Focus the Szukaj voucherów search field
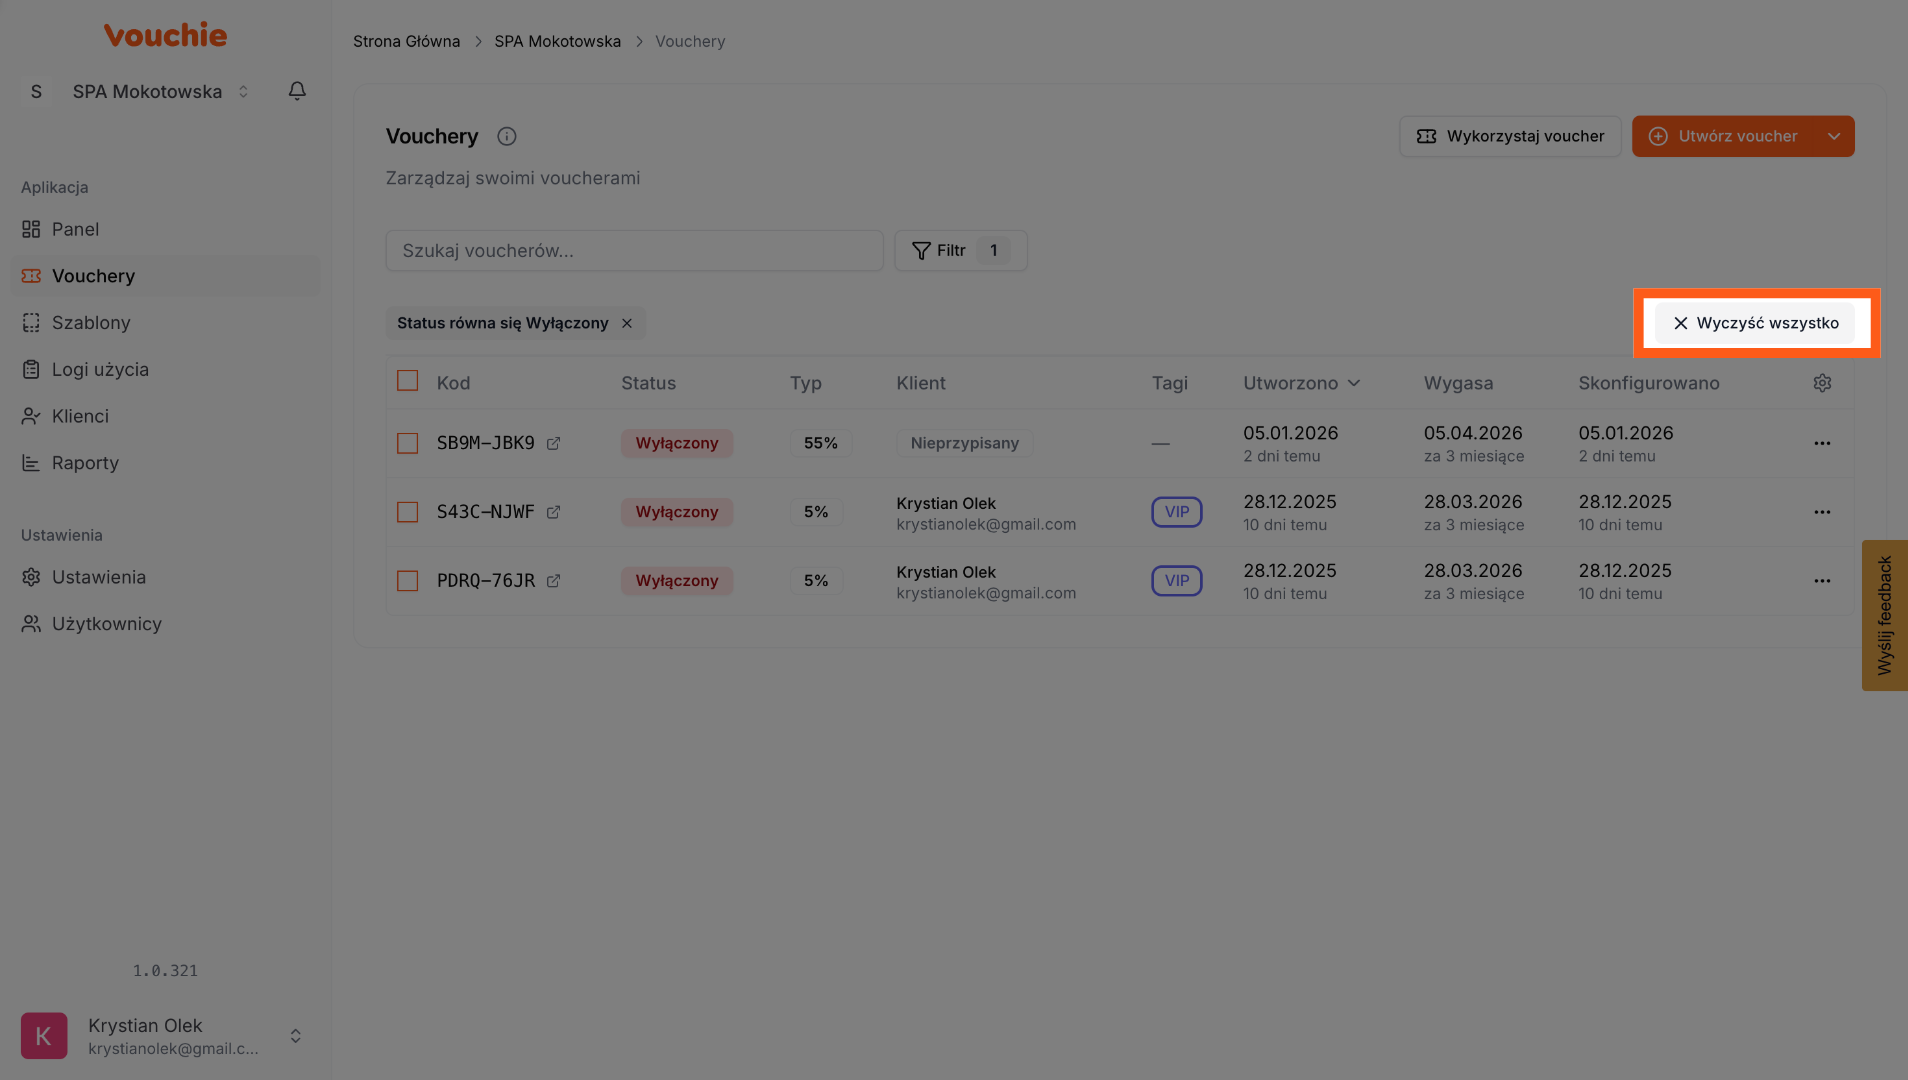This screenshot has height=1080, width=1908. pos(634,251)
